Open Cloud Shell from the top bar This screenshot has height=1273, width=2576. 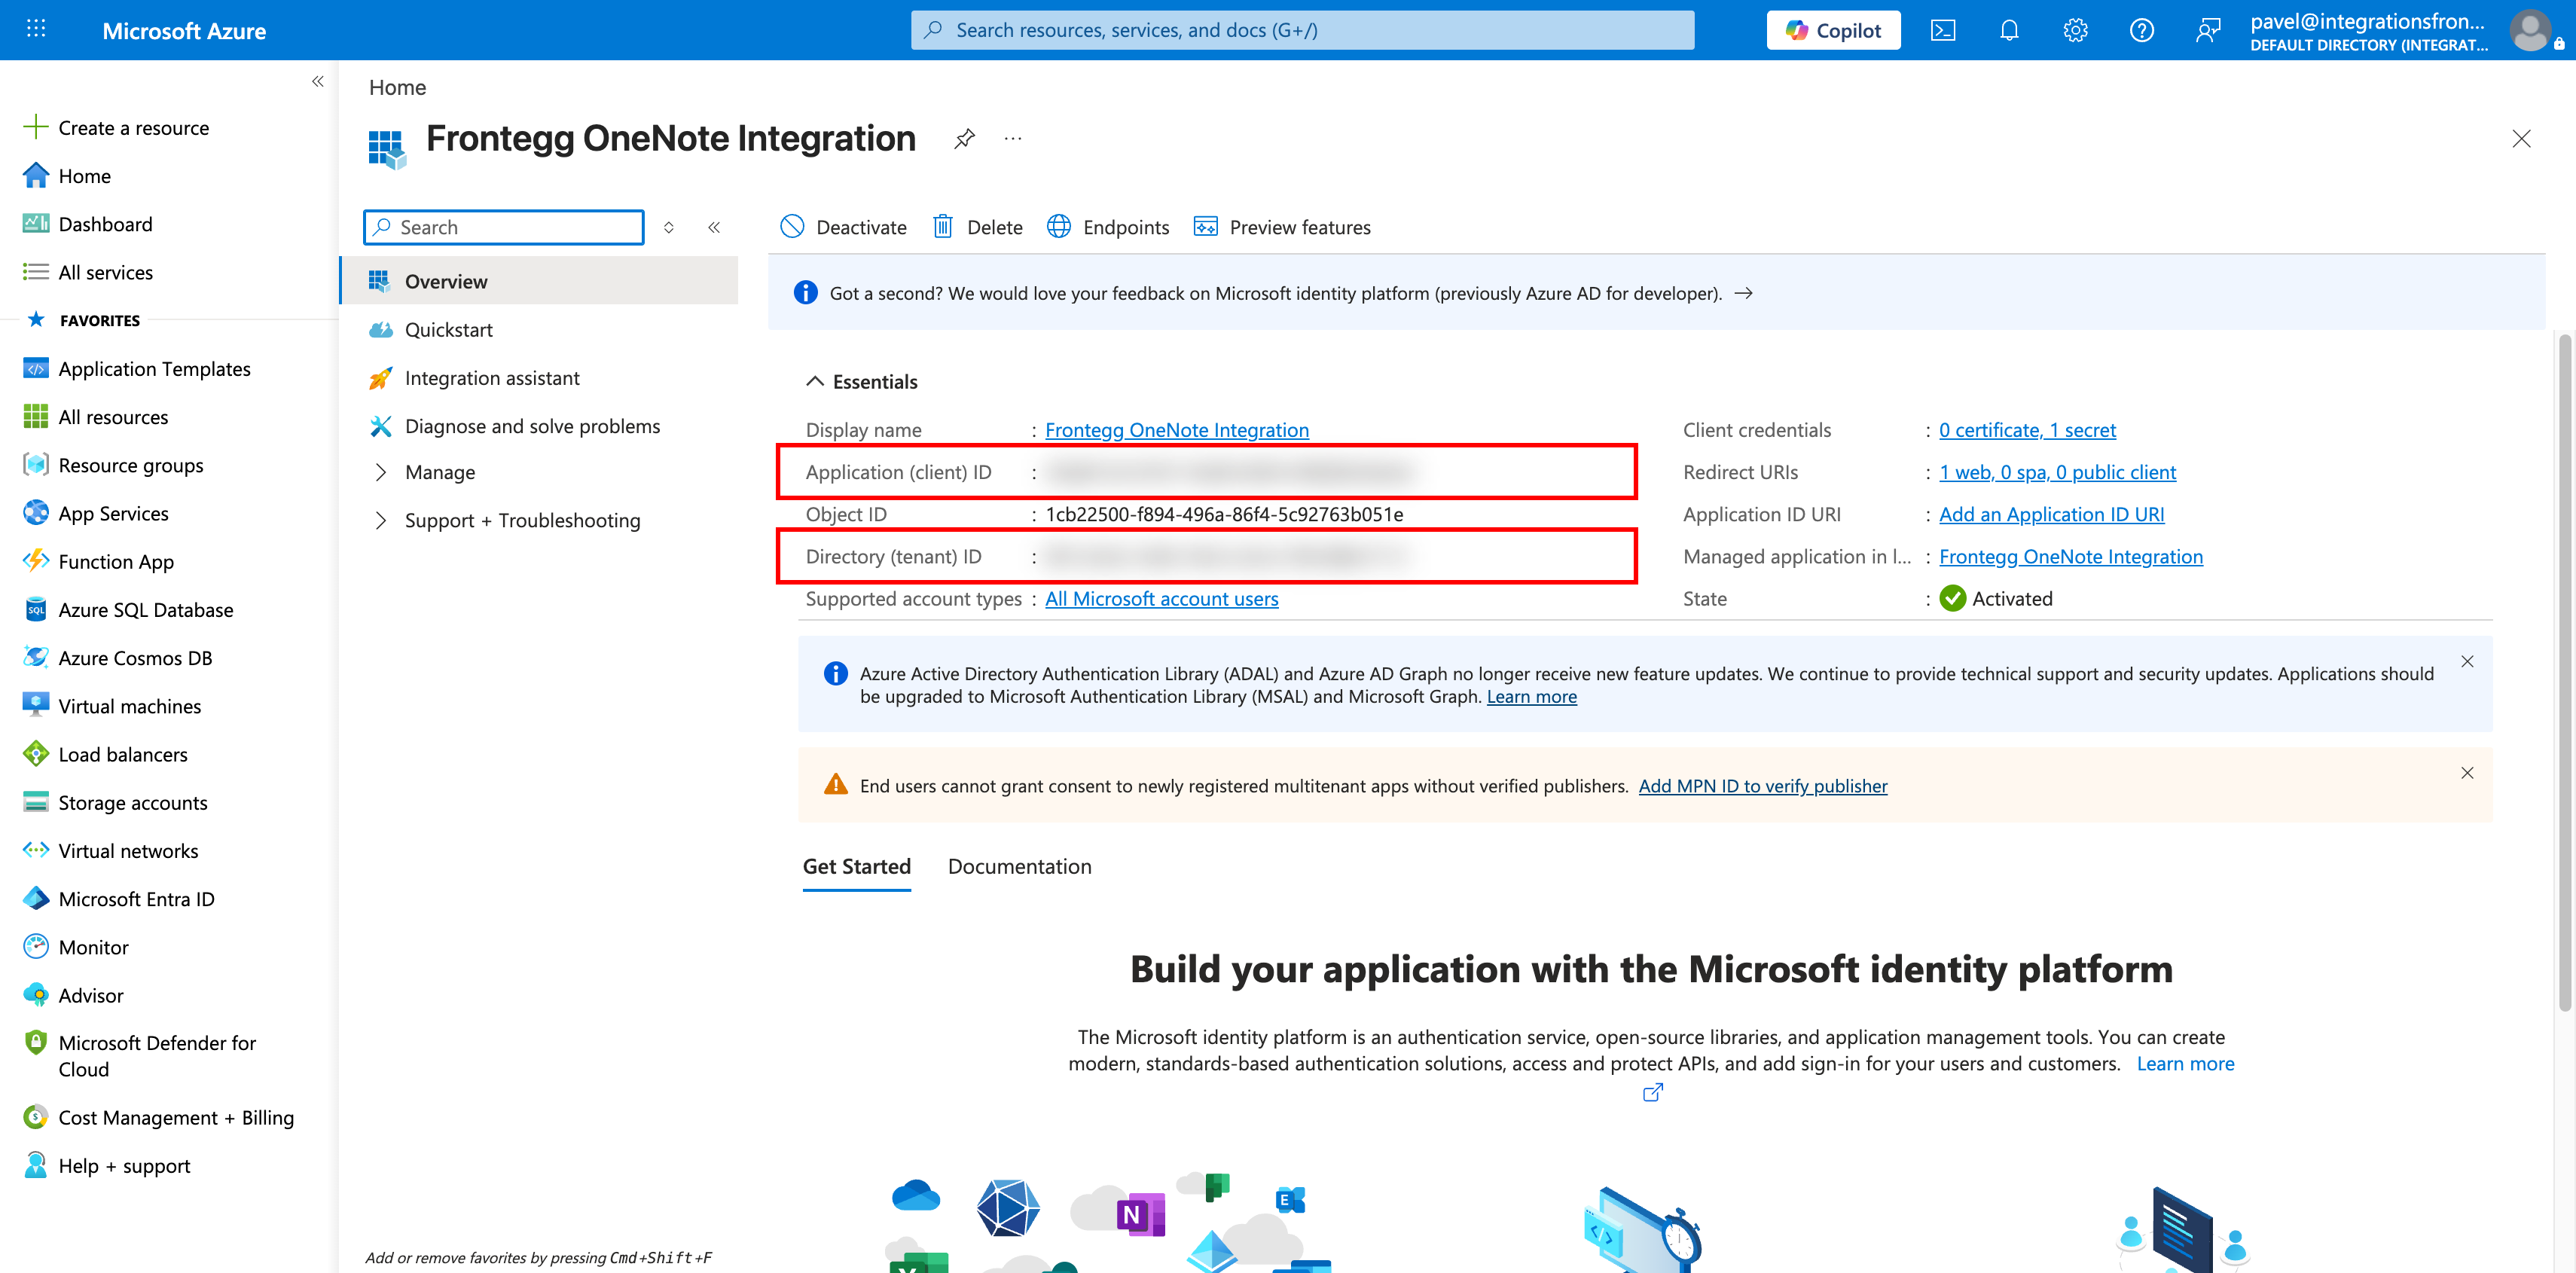click(1942, 30)
